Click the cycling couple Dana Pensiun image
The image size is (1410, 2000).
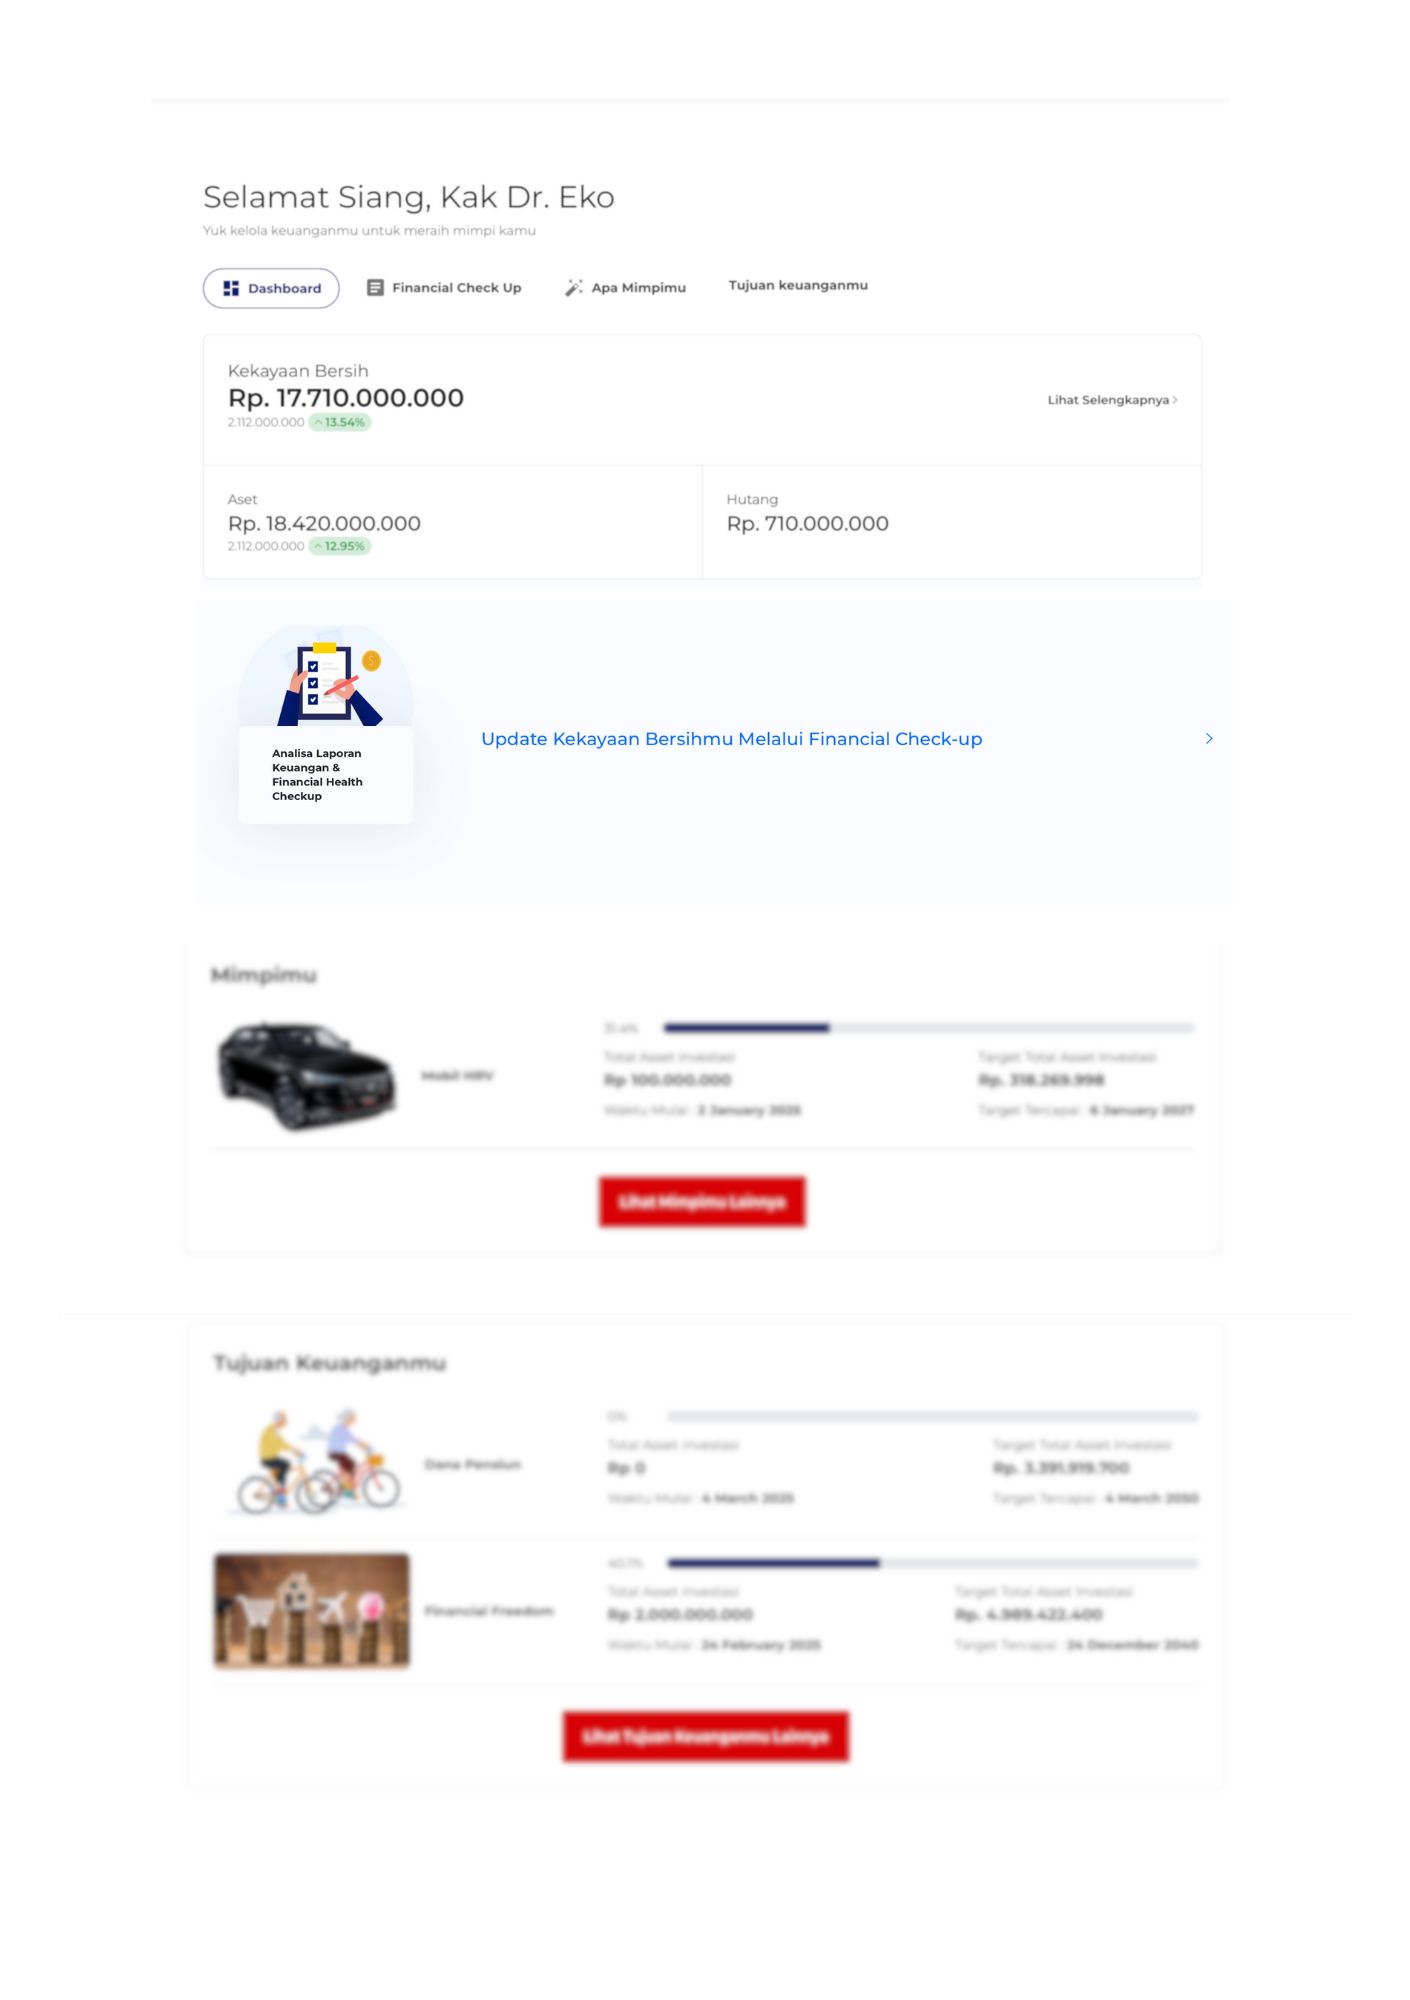tap(318, 1462)
